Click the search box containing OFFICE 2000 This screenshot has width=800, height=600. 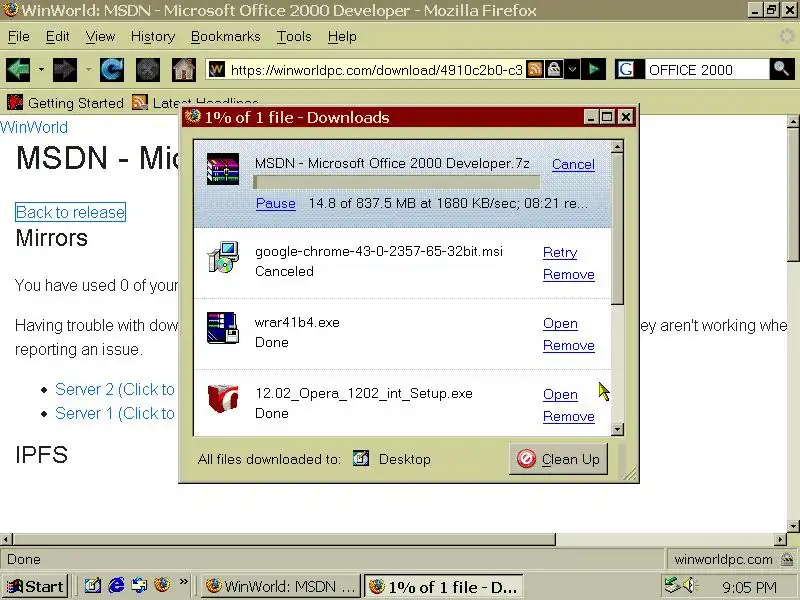[707, 69]
